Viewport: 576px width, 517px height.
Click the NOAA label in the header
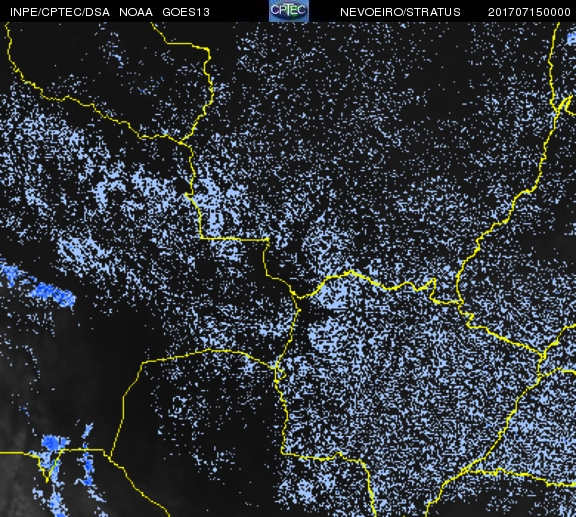click(x=136, y=12)
